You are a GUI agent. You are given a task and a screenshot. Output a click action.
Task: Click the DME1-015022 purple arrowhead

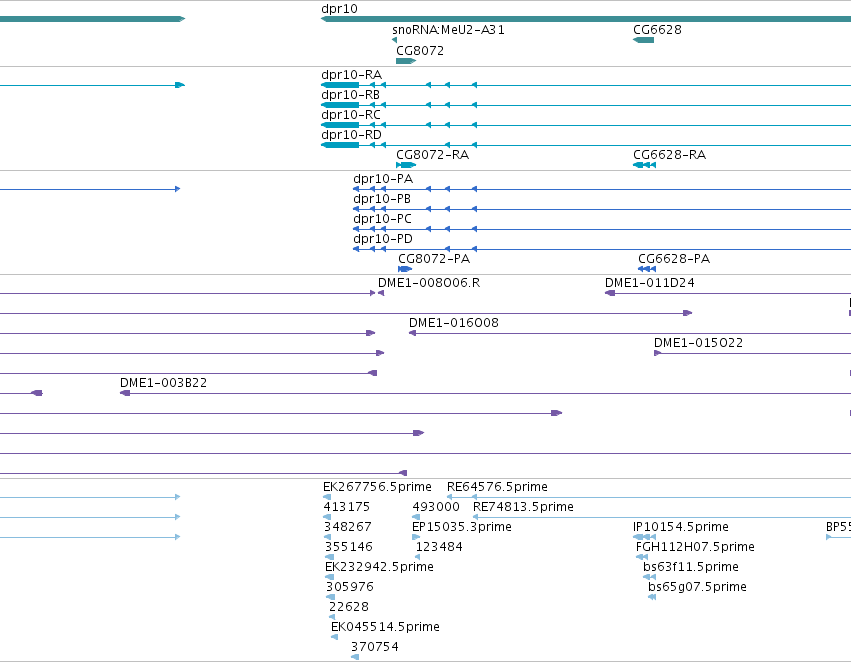tap(658, 353)
